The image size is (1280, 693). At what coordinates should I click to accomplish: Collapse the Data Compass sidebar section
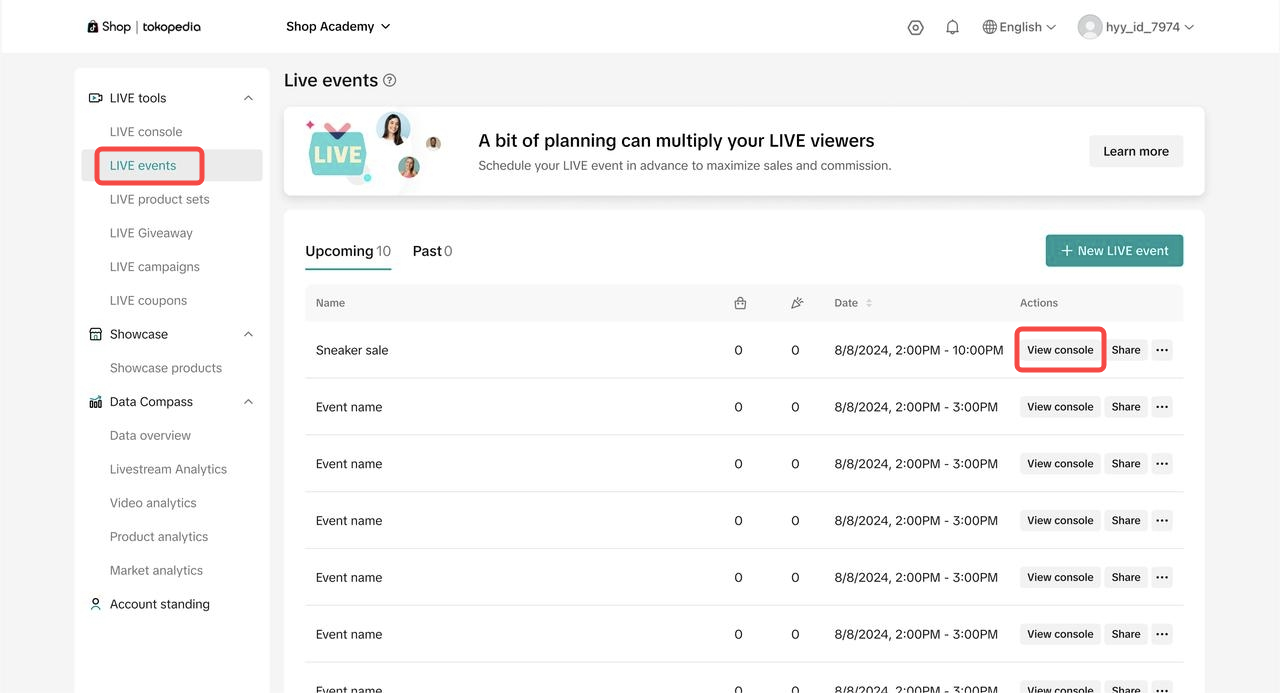pos(248,402)
